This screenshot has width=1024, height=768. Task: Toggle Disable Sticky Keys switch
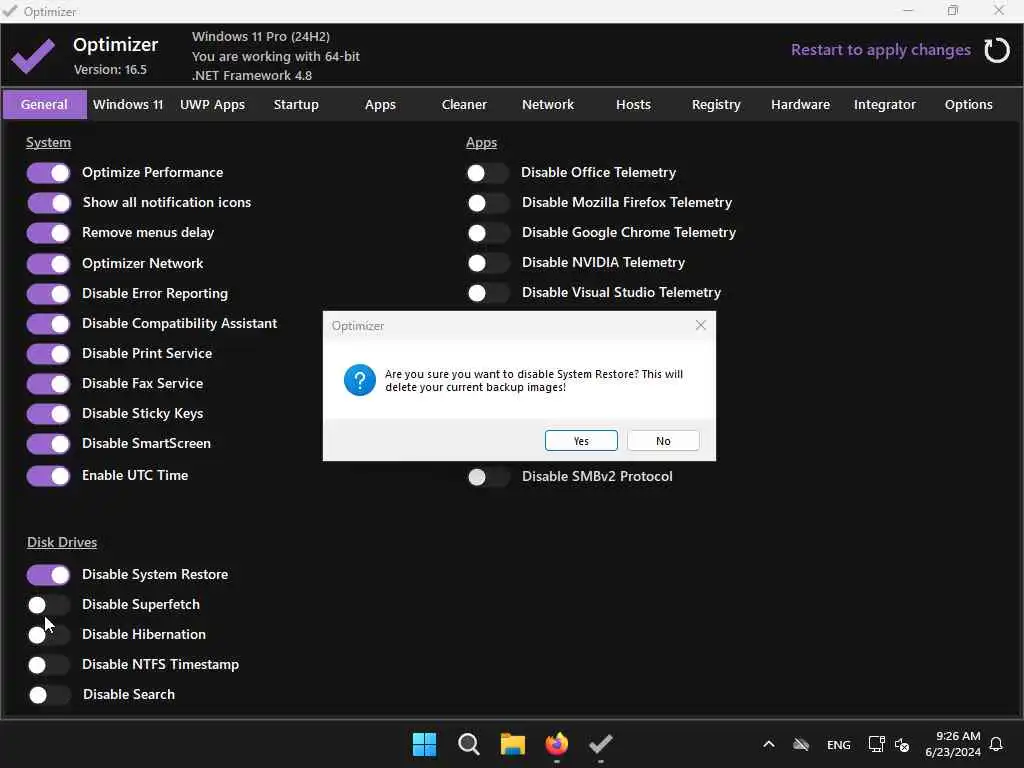click(x=48, y=414)
